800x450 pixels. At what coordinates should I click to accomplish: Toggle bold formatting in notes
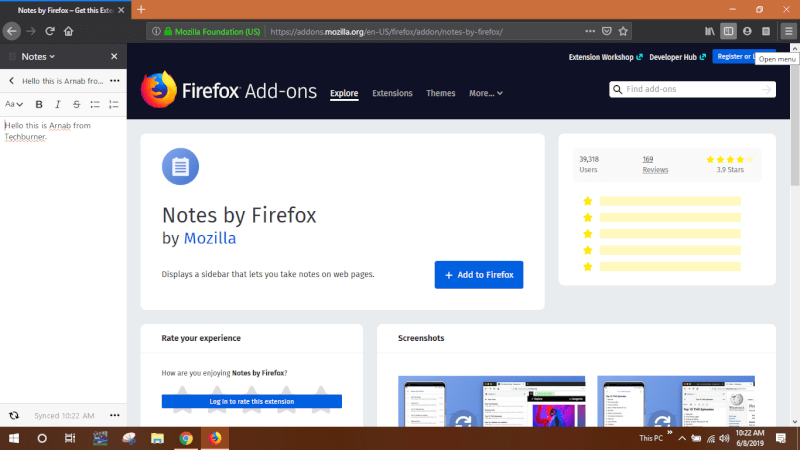tap(39, 104)
